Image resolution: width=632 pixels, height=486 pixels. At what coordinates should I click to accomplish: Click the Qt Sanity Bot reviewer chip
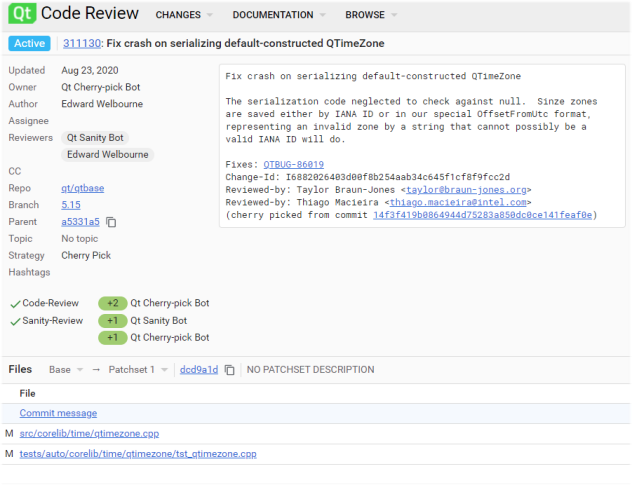96,137
